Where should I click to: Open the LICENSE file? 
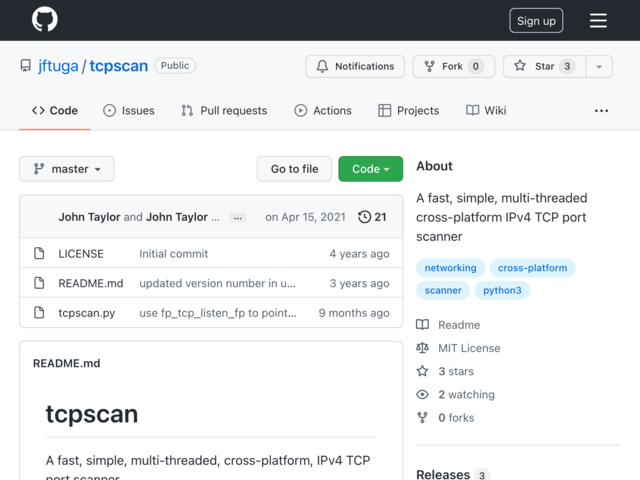tap(81, 254)
